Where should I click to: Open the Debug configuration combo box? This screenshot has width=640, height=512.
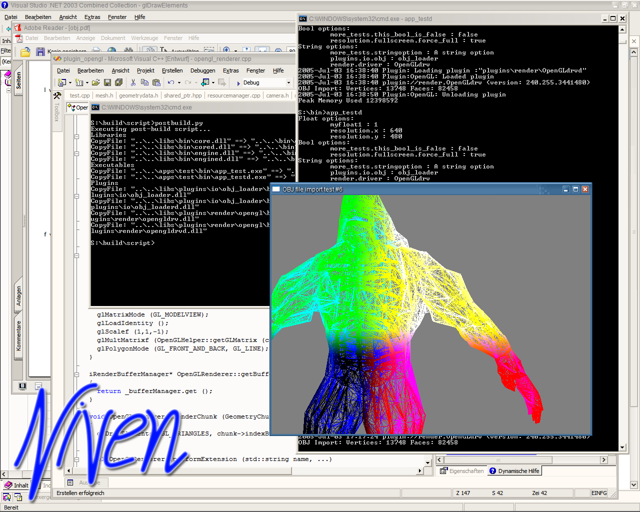tap(267, 83)
